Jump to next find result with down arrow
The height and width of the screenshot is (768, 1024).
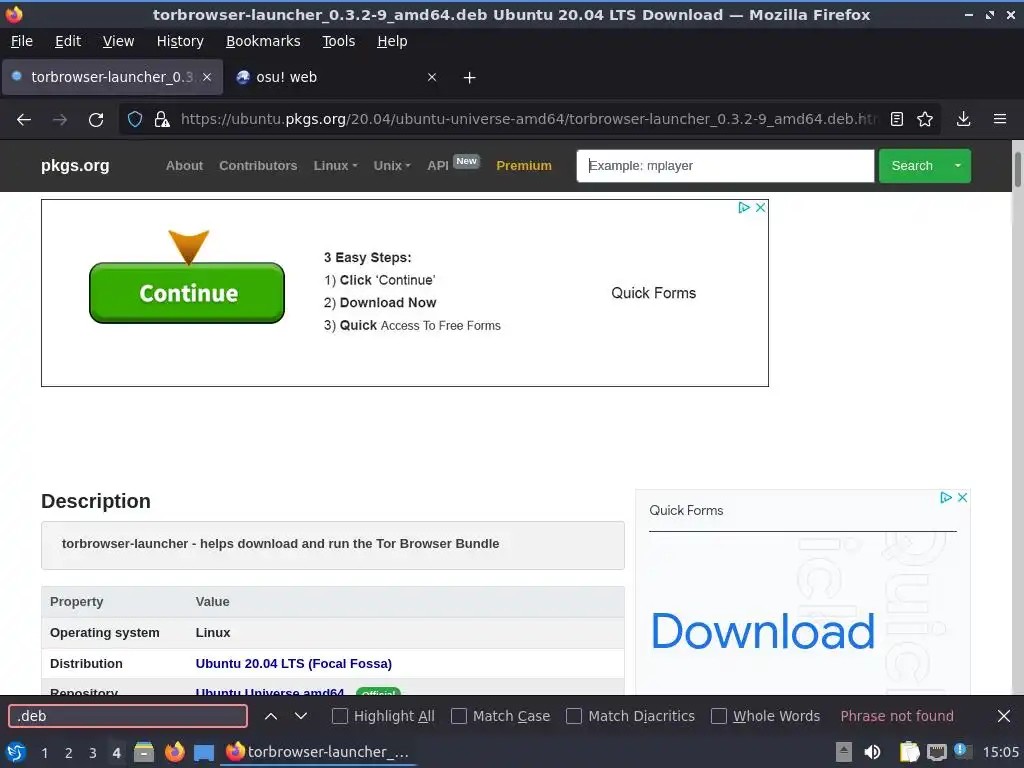tap(301, 716)
